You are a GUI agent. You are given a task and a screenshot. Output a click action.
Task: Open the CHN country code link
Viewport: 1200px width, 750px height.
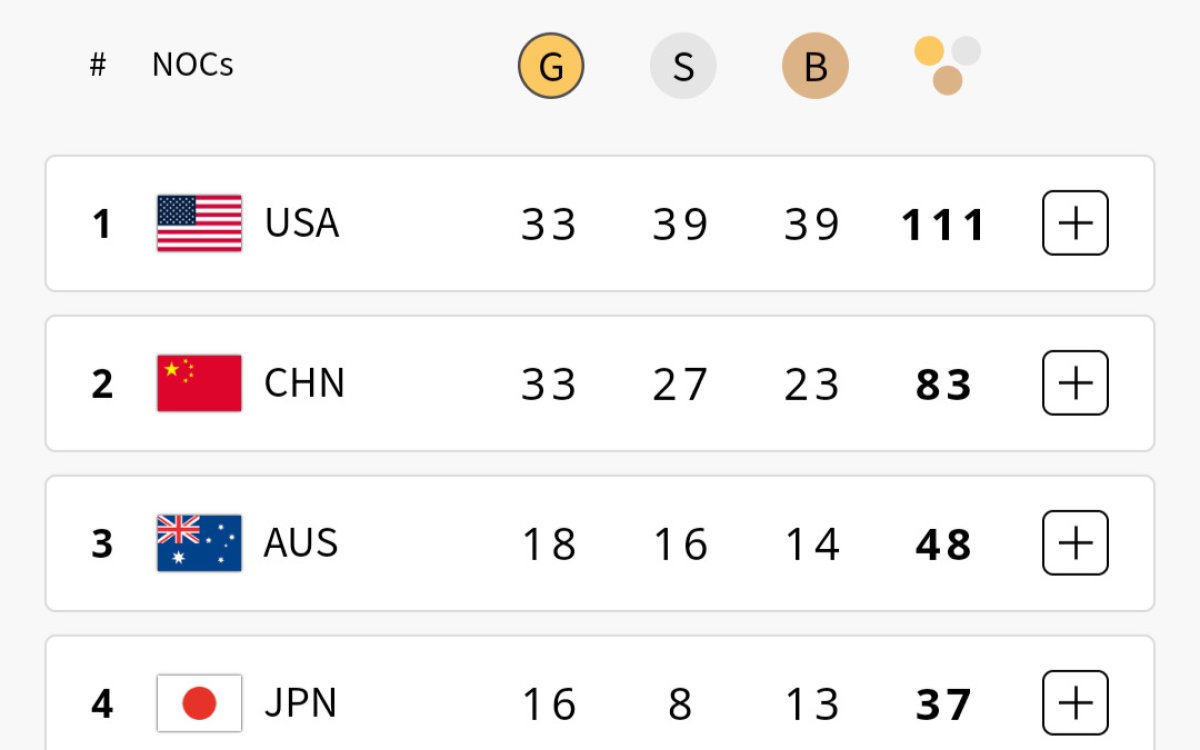tap(304, 383)
